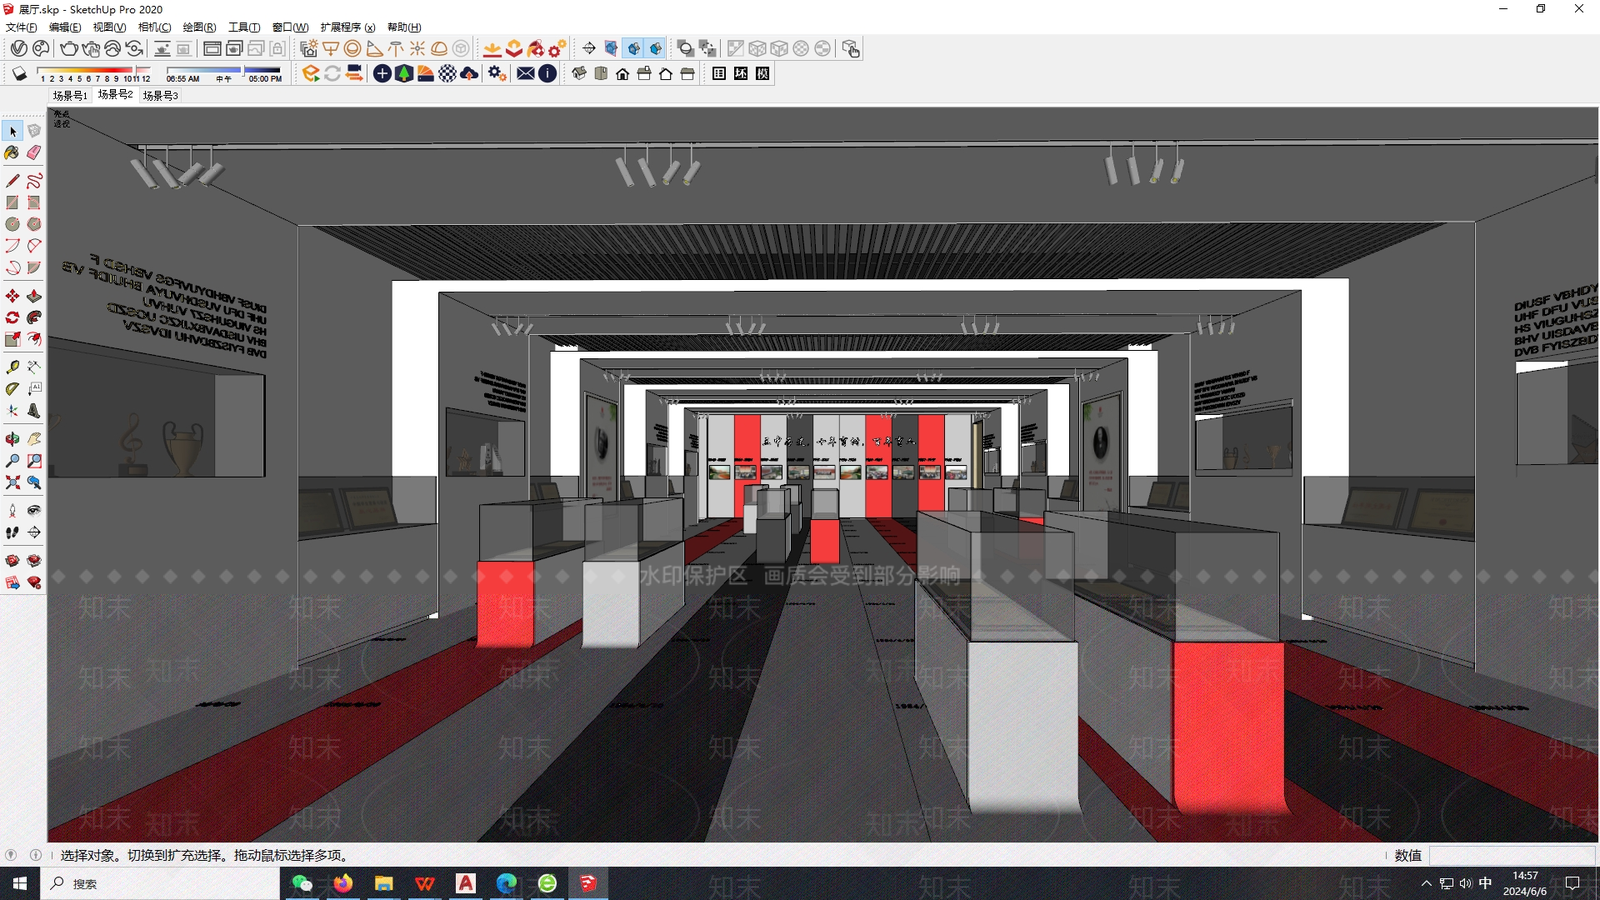The height and width of the screenshot is (900, 1600).
Task: Open the 相机(C) menu
Action: tap(154, 27)
